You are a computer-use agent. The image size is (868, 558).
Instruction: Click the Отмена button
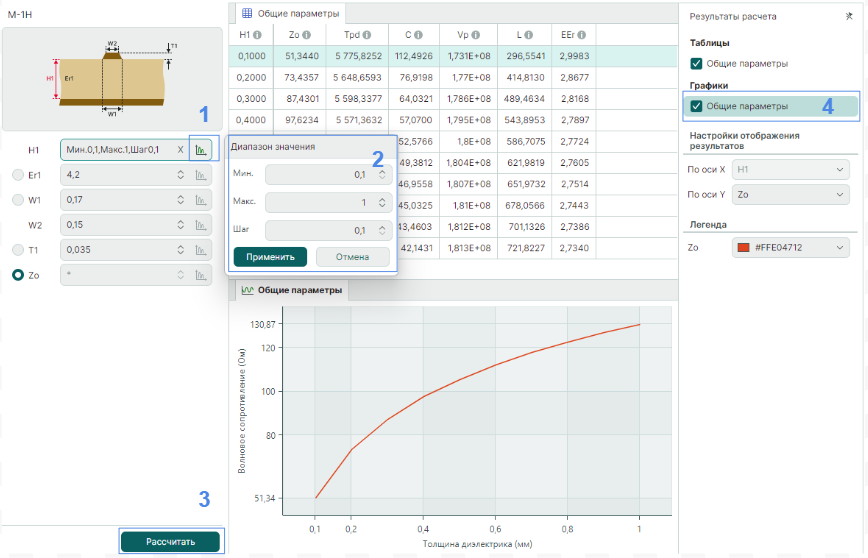pyautogui.click(x=353, y=257)
